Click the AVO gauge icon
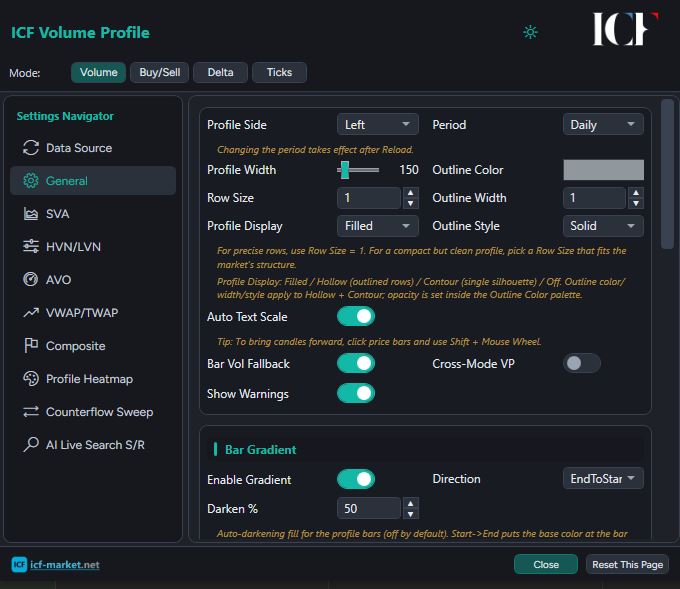 (x=31, y=279)
